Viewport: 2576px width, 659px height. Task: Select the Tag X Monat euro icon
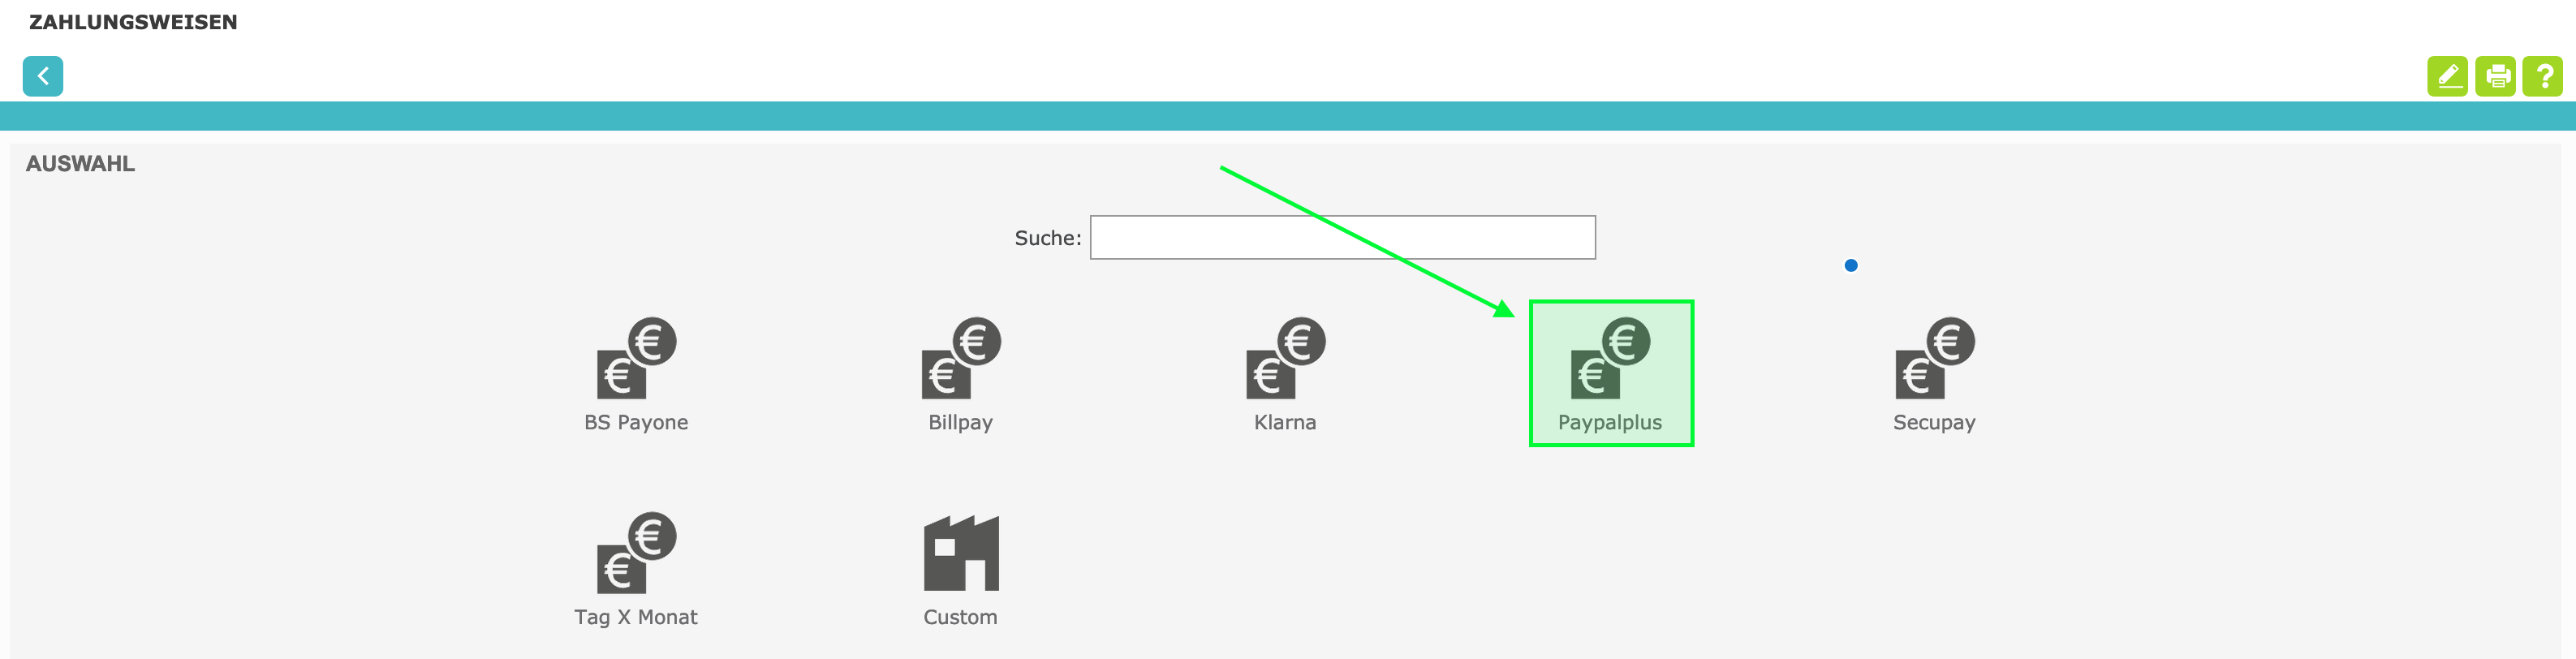(636, 553)
